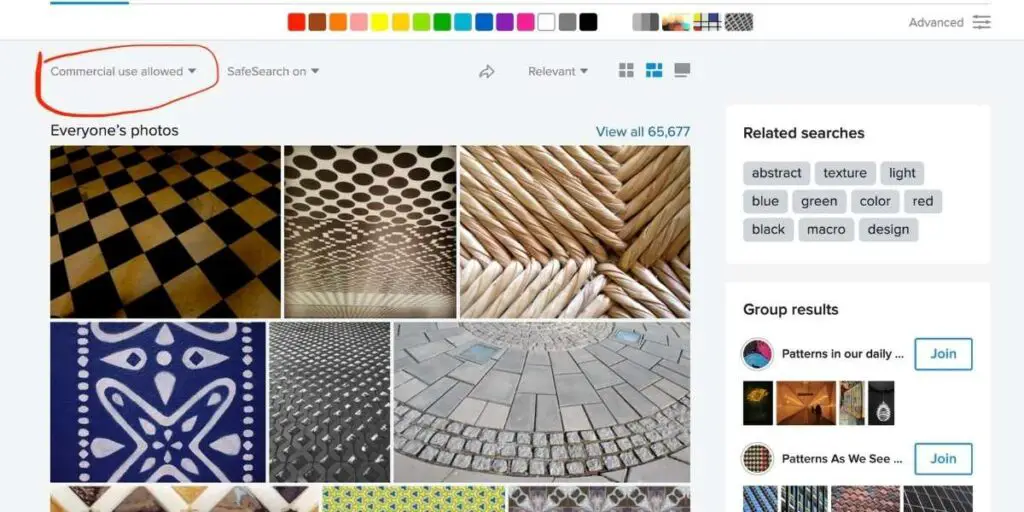
Task: Switch to the story view icon
Action: pyautogui.click(x=682, y=71)
